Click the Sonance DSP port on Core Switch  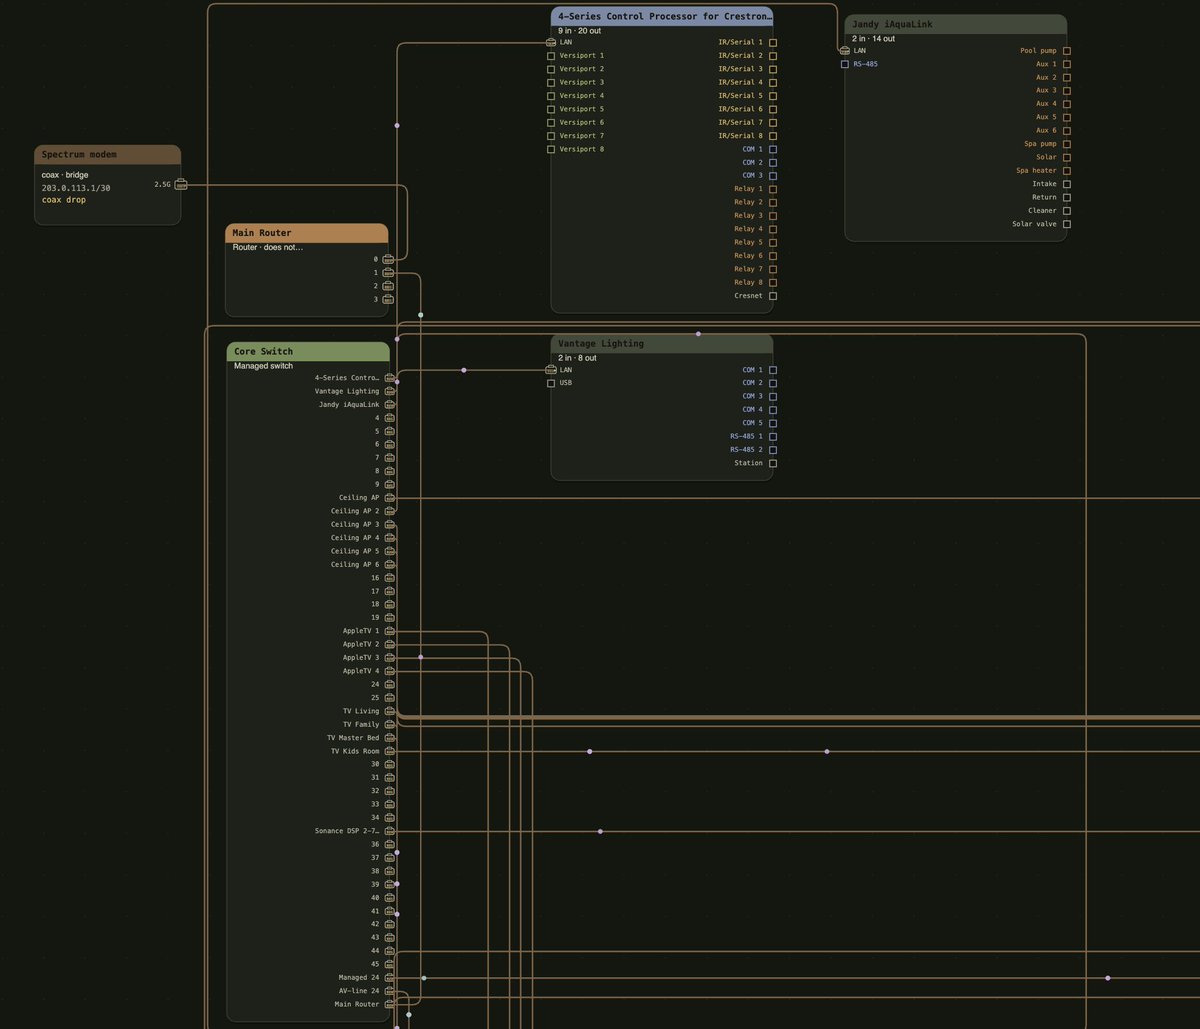coord(390,831)
